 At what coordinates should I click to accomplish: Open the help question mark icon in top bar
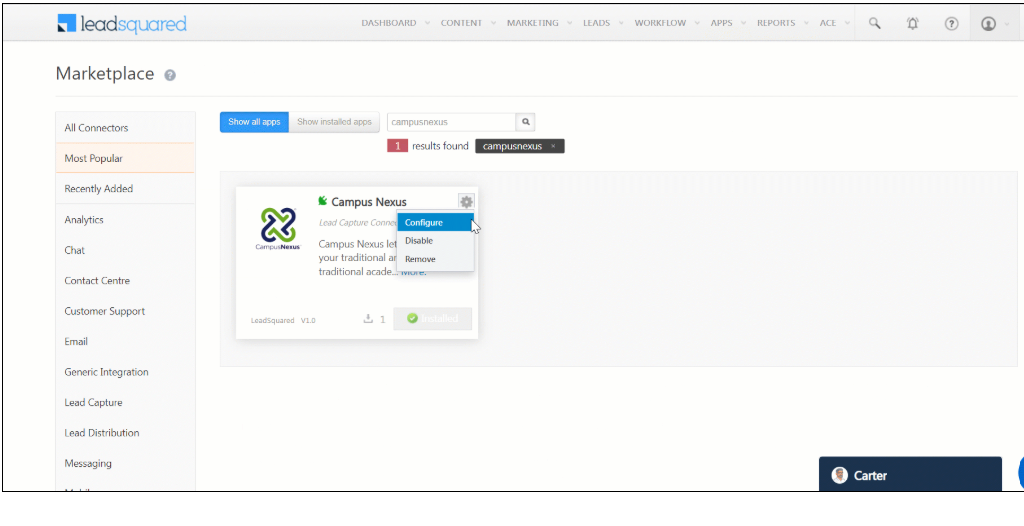[952, 23]
